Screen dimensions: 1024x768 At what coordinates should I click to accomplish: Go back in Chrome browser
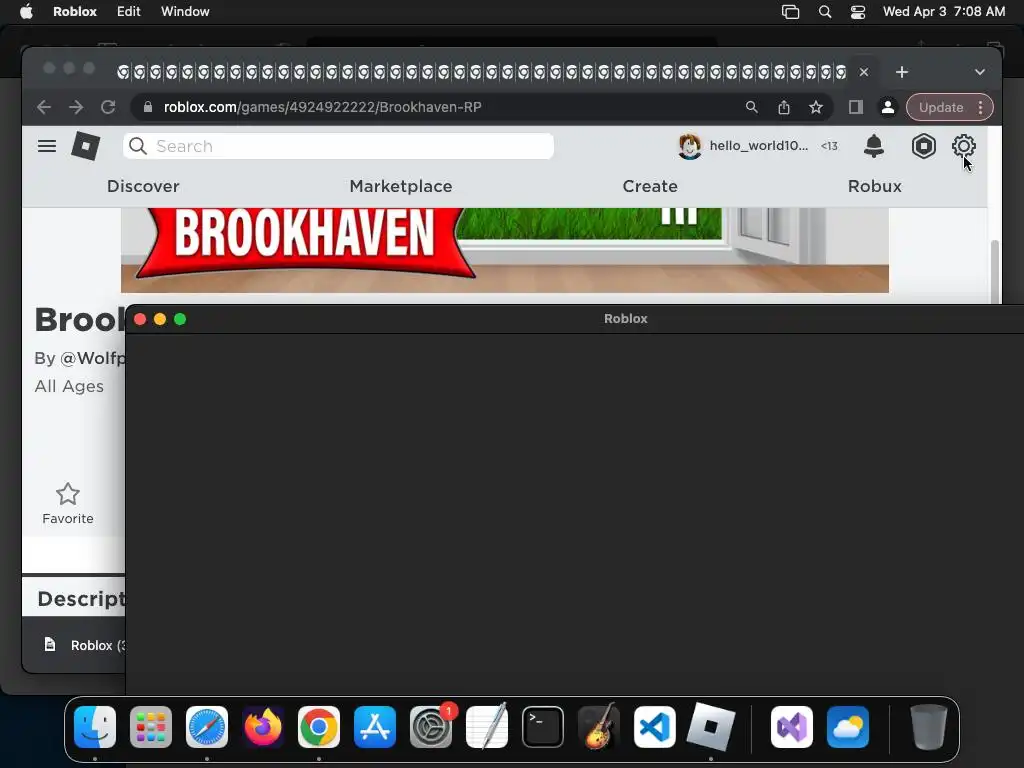(x=44, y=107)
